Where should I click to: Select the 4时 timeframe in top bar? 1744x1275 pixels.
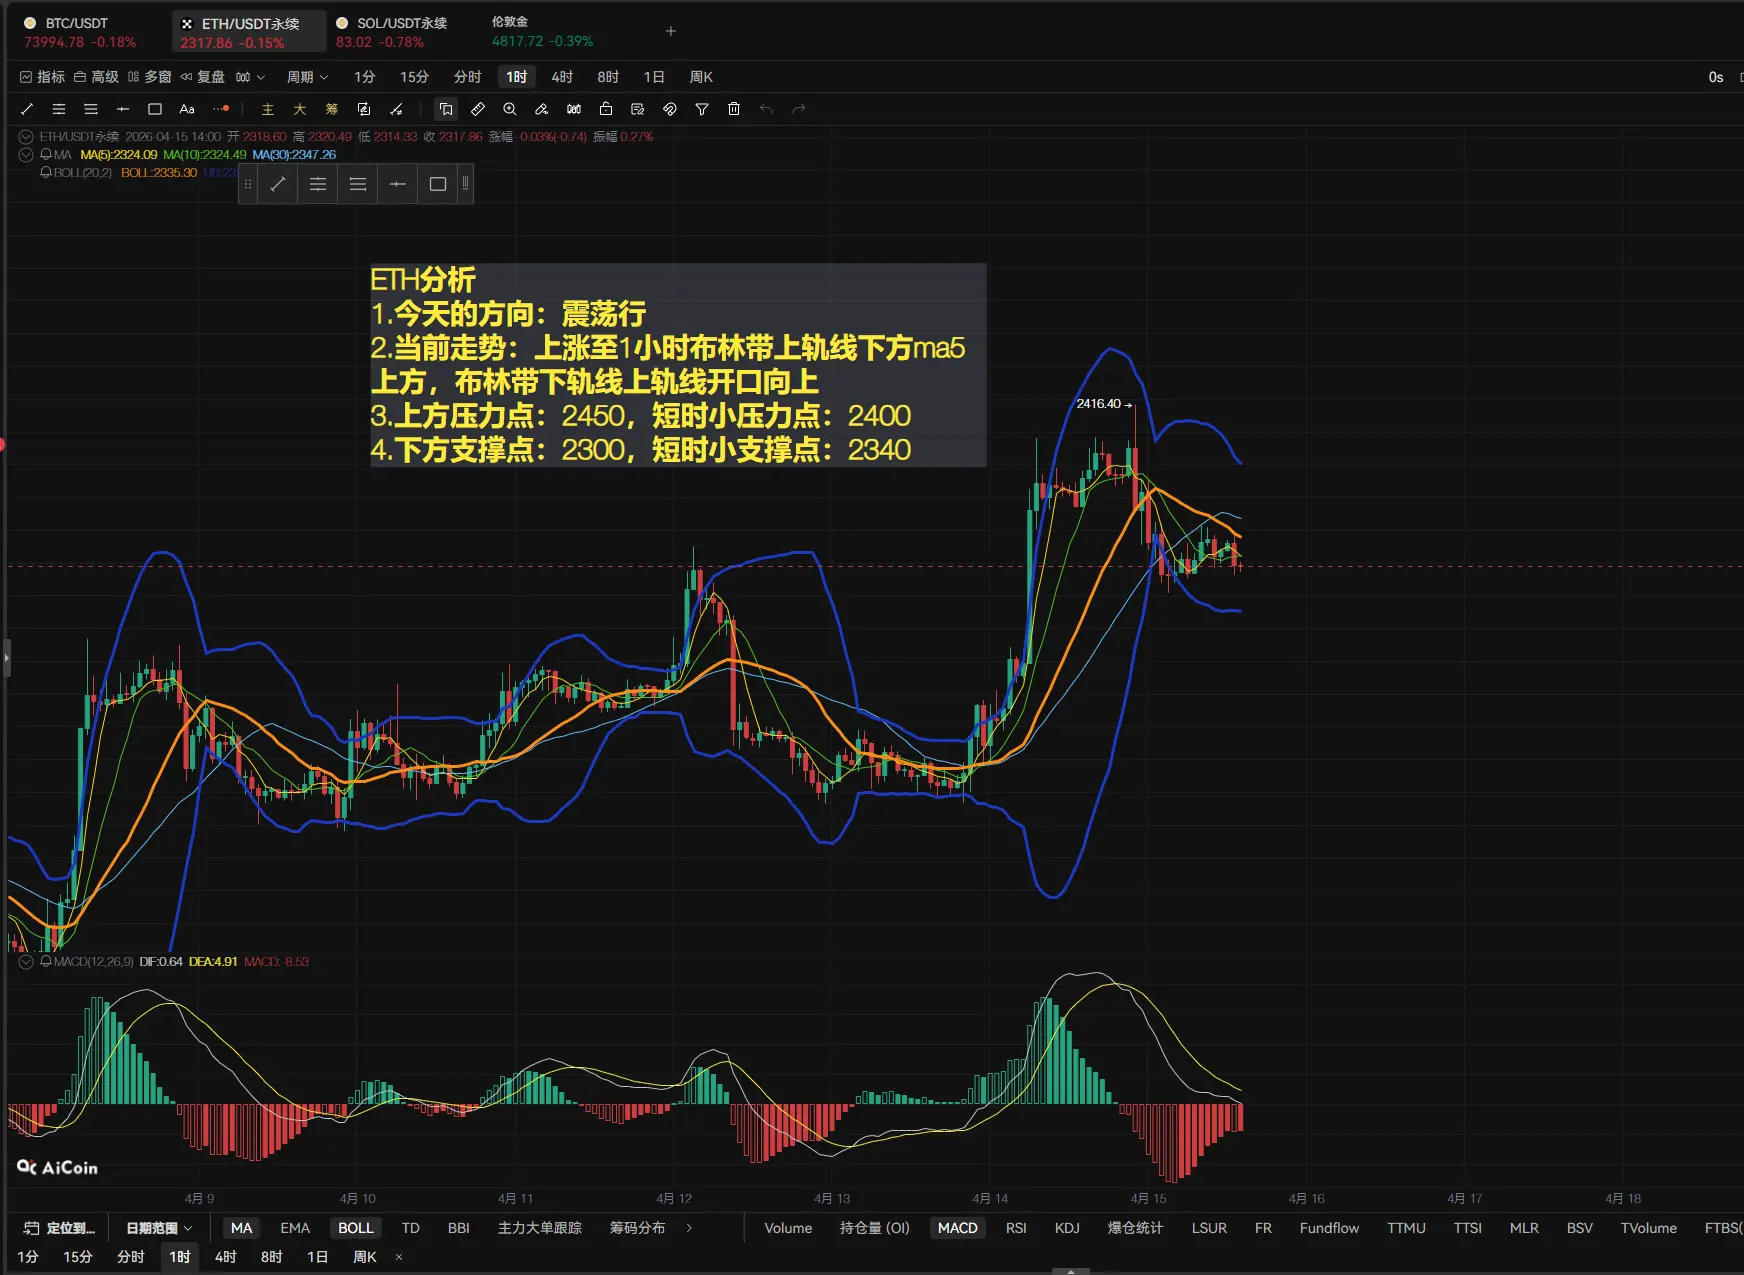562,77
